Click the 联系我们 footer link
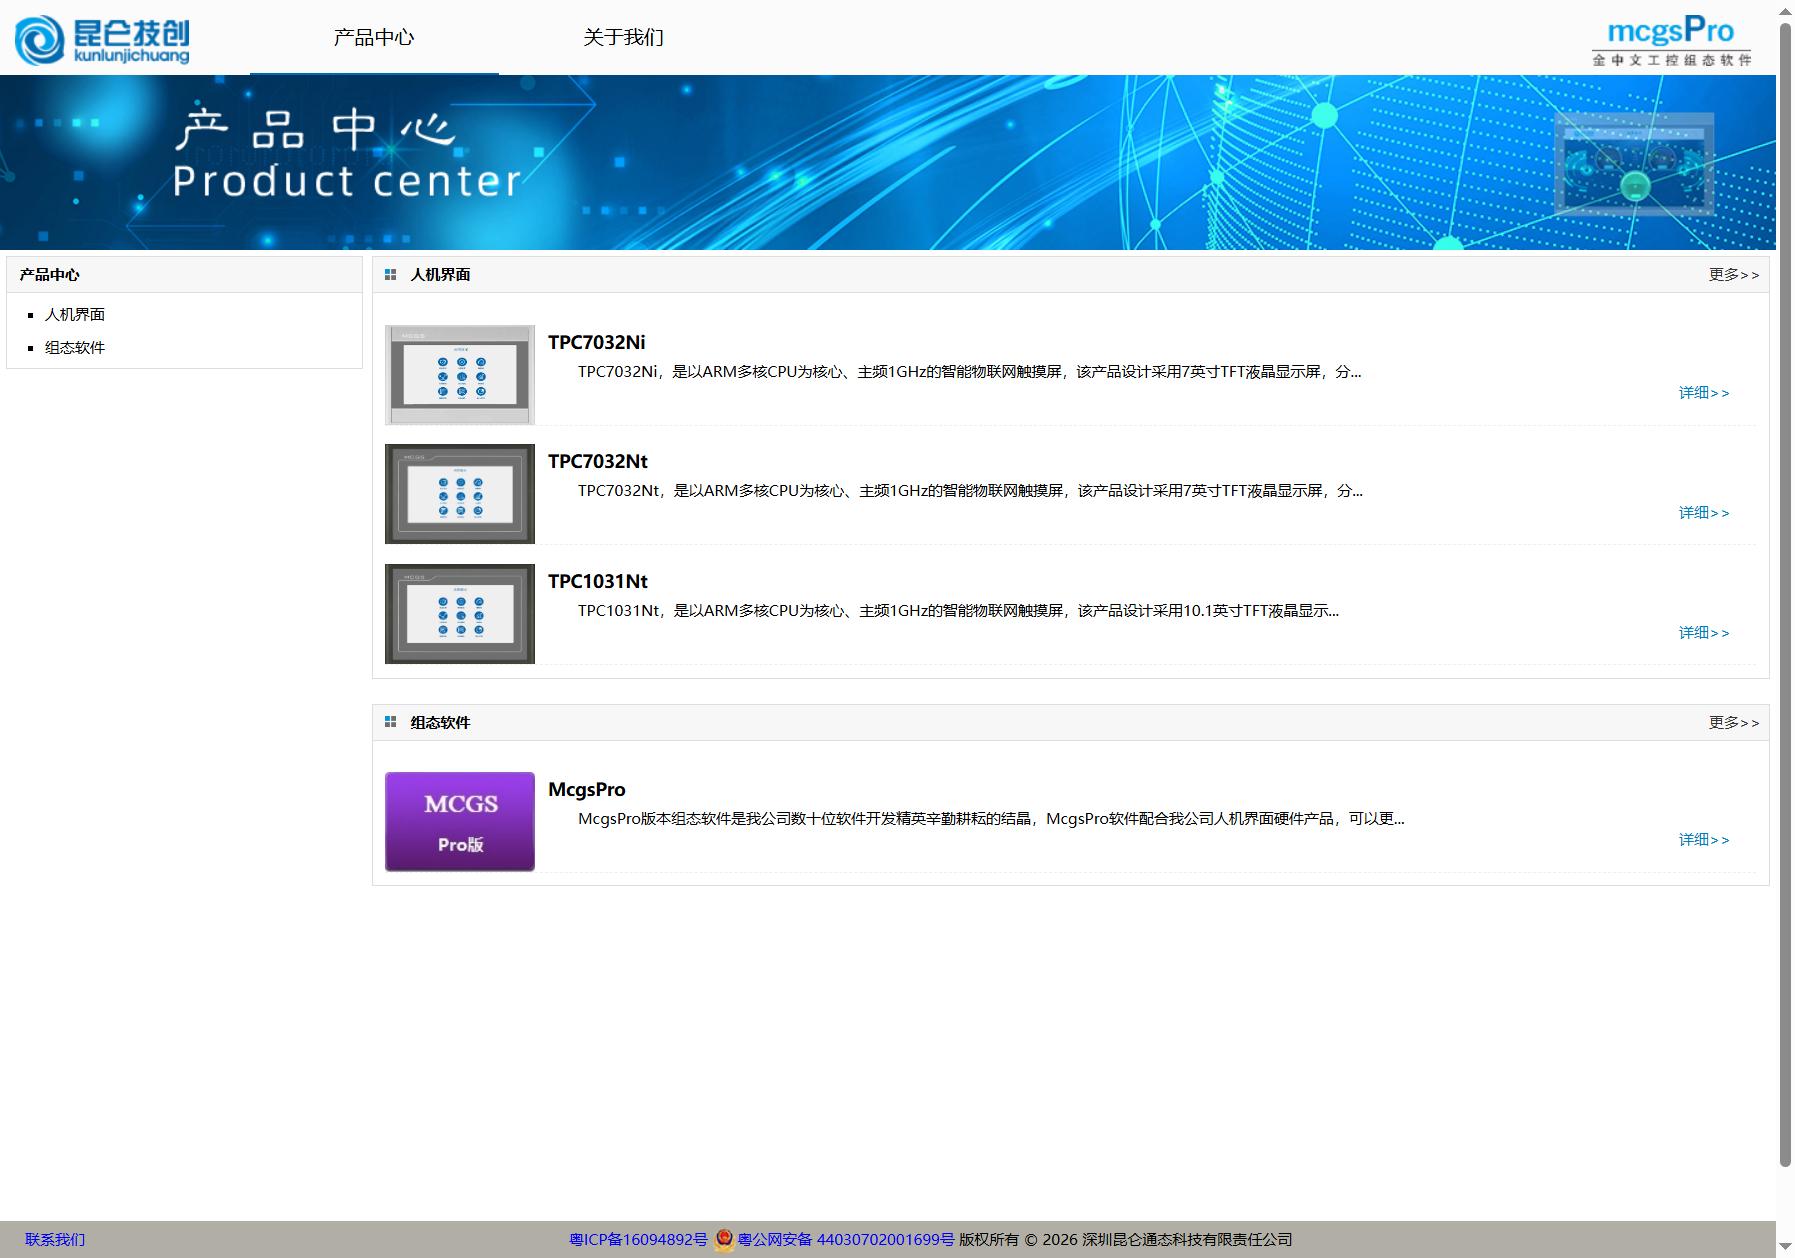This screenshot has width=1795, height=1258. coord(55,1240)
